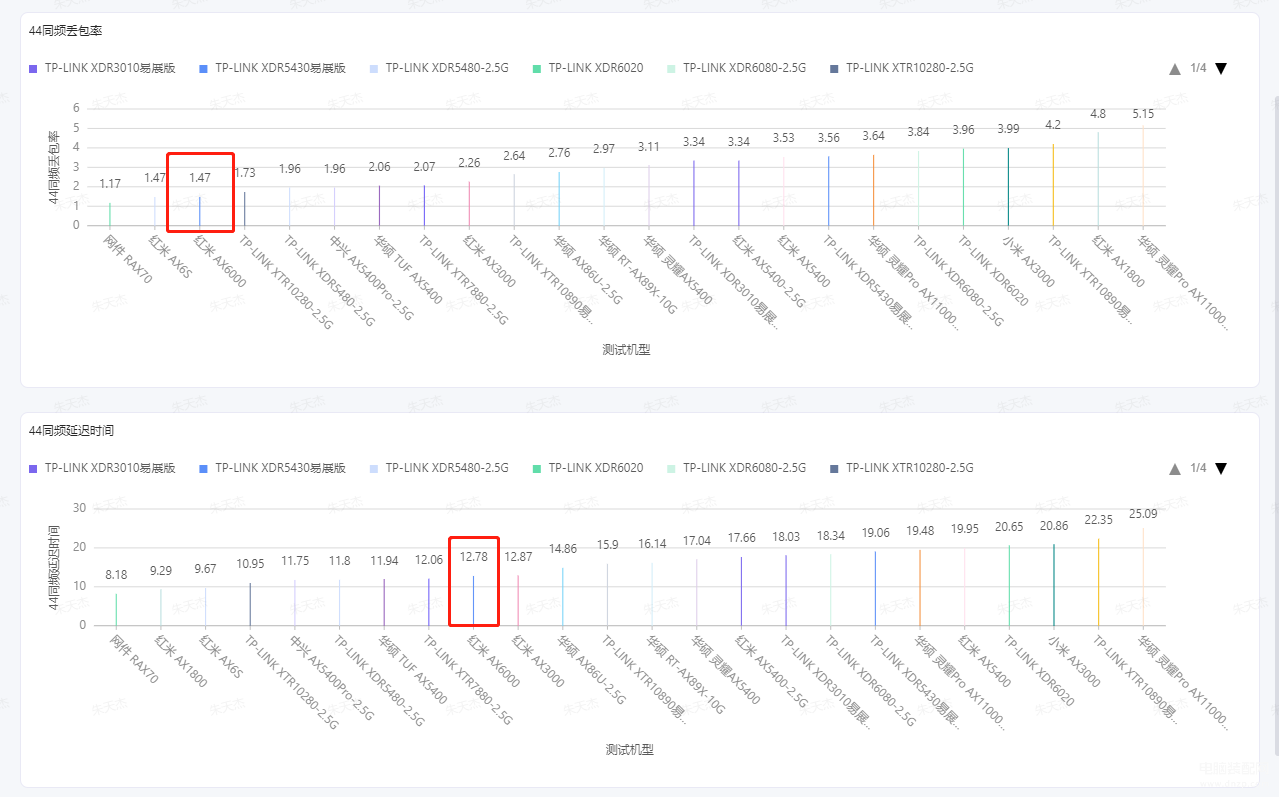The height and width of the screenshot is (797, 1279).
Task: Click 网件 RAX70 x-axis label in 丢包率 chart
Action: tap(127, 260)
